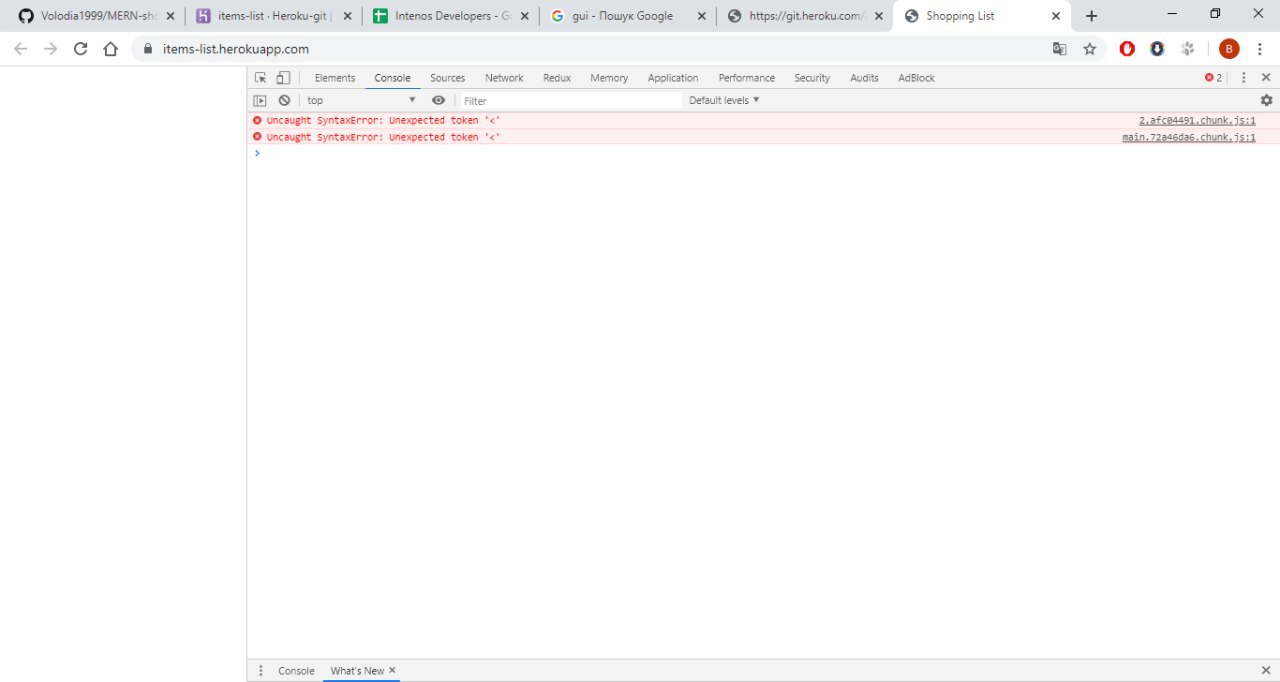Screen dimensions: 1280x682
Task: Bookmark this page with the star icon
Action: coord(1090,49)
